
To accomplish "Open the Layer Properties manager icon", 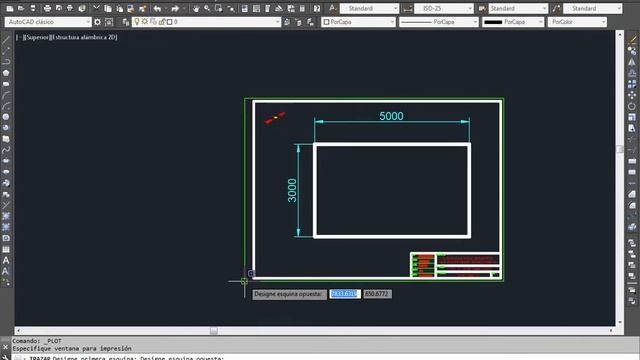I will (x=126, y=22).
